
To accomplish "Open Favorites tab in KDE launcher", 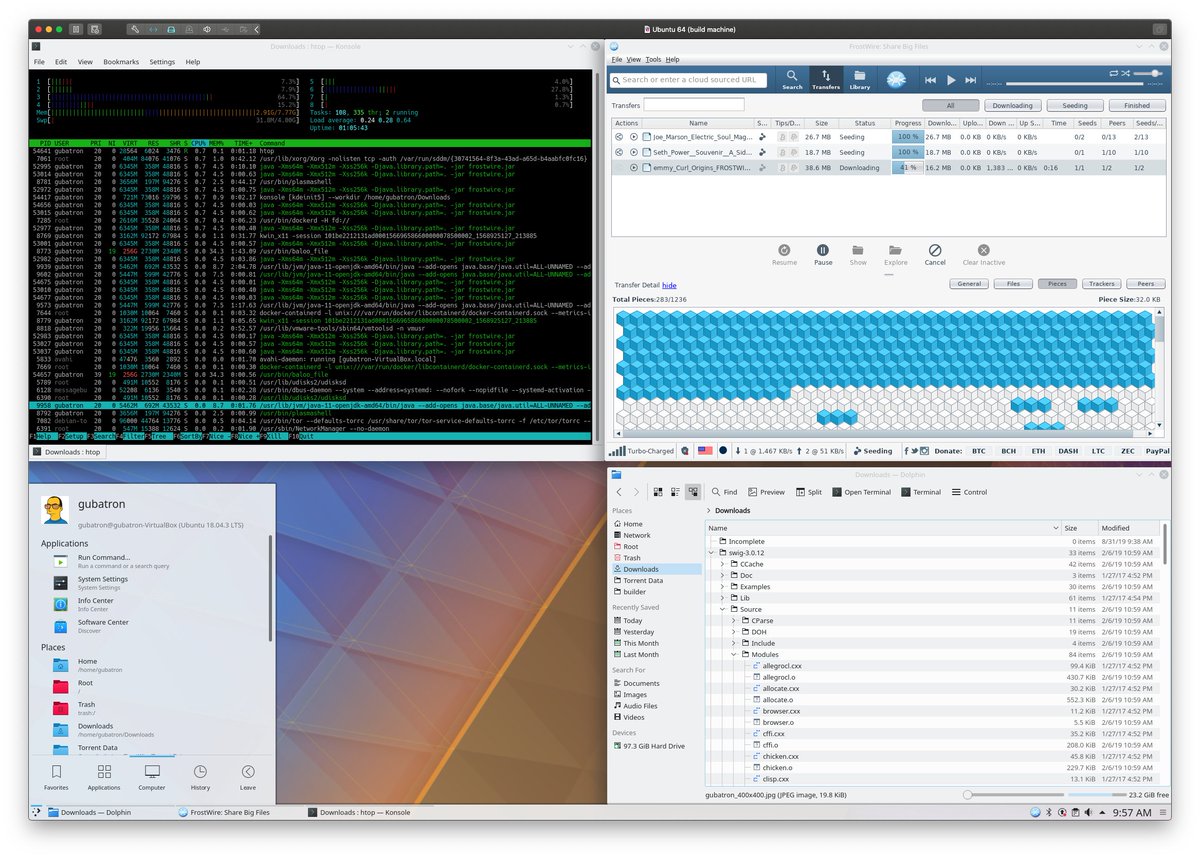I will point(56,777).
